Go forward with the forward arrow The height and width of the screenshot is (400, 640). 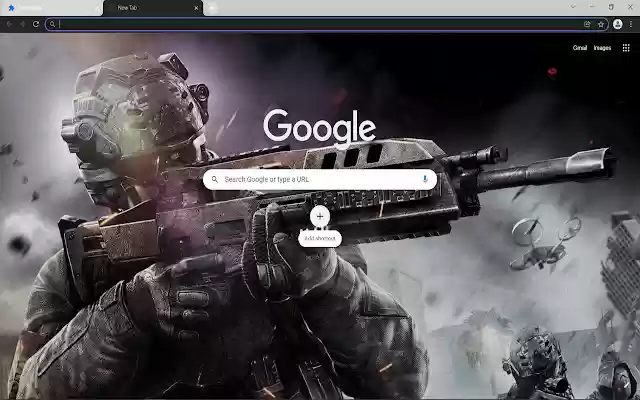tap(22, 24)
